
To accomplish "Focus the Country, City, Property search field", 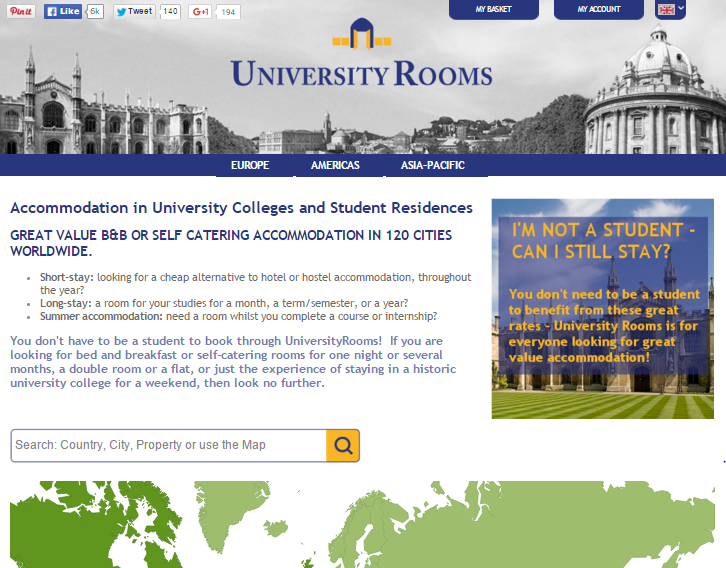I will (168, 445).
